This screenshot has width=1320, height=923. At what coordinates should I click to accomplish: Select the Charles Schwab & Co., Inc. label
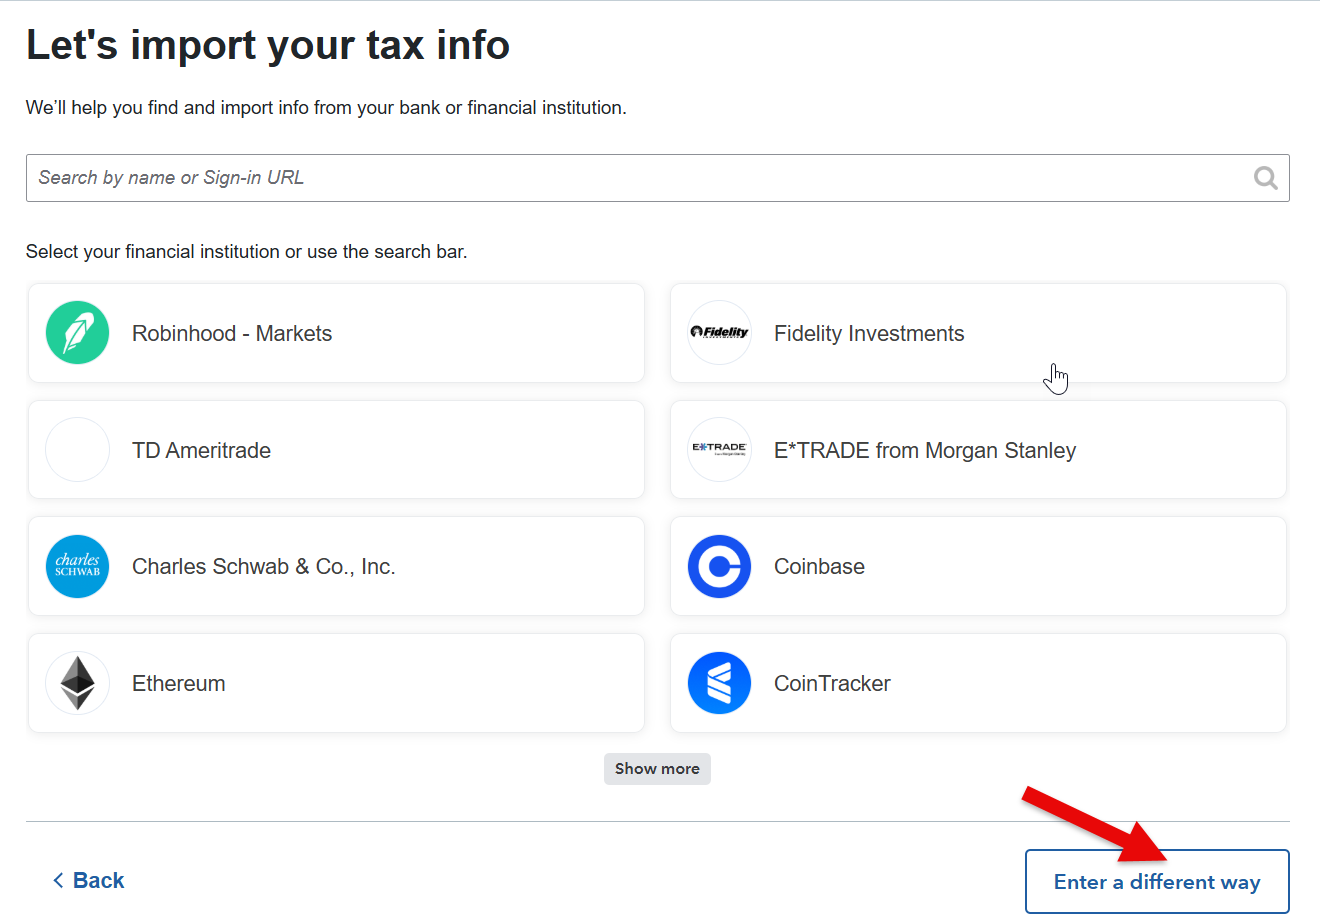pos(264,566)
